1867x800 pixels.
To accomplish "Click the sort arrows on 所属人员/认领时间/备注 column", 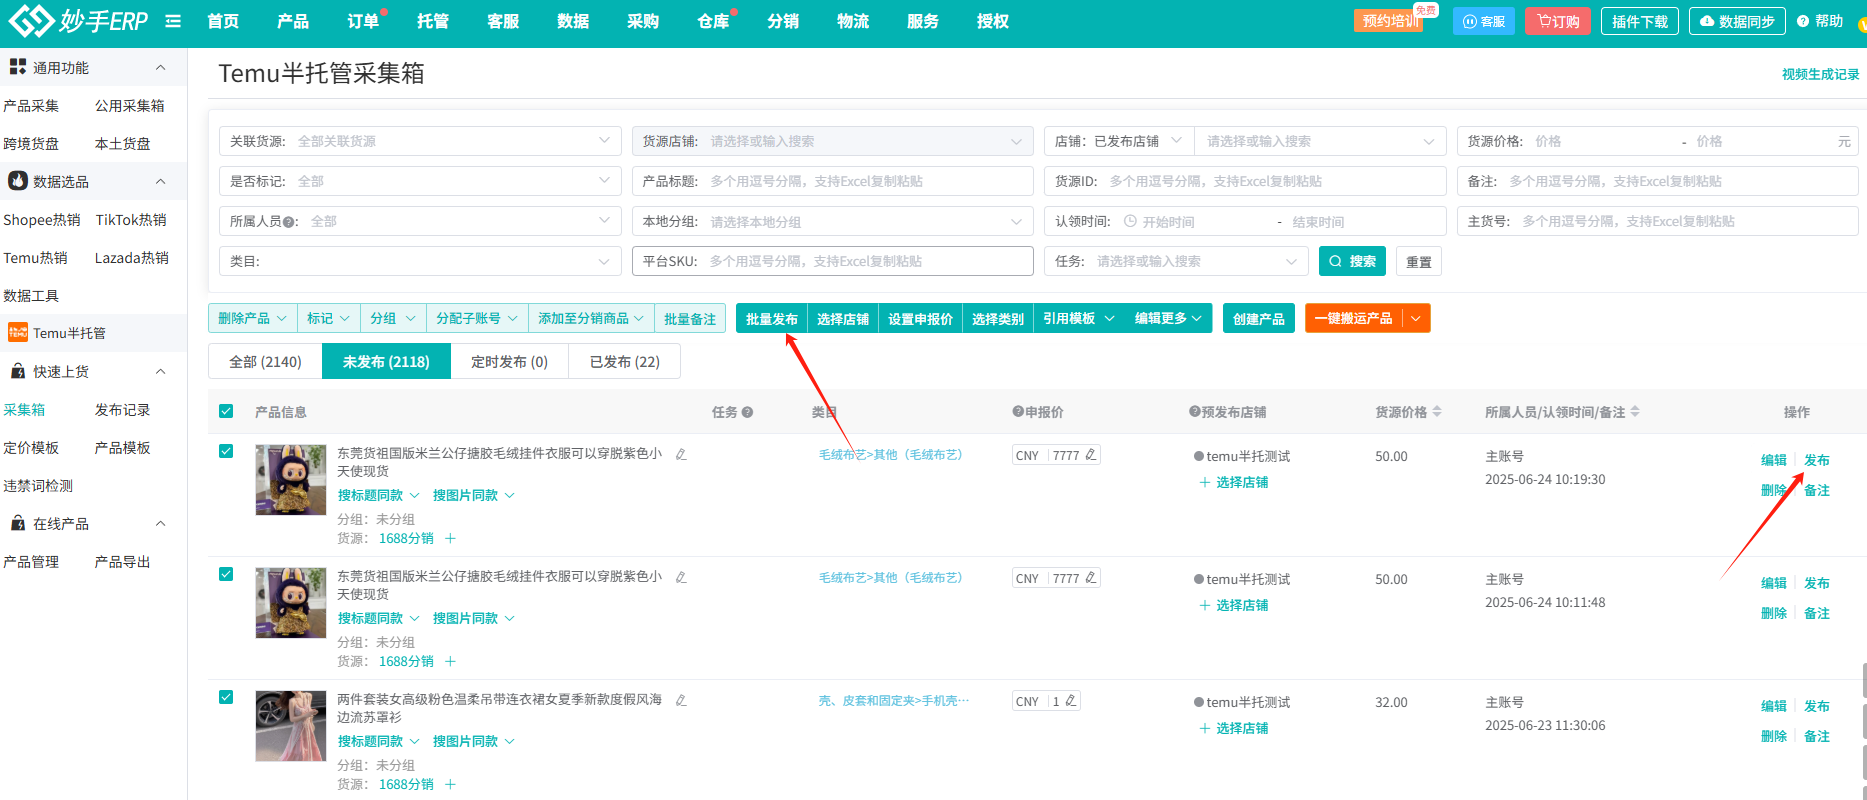I will [1635, 411].
